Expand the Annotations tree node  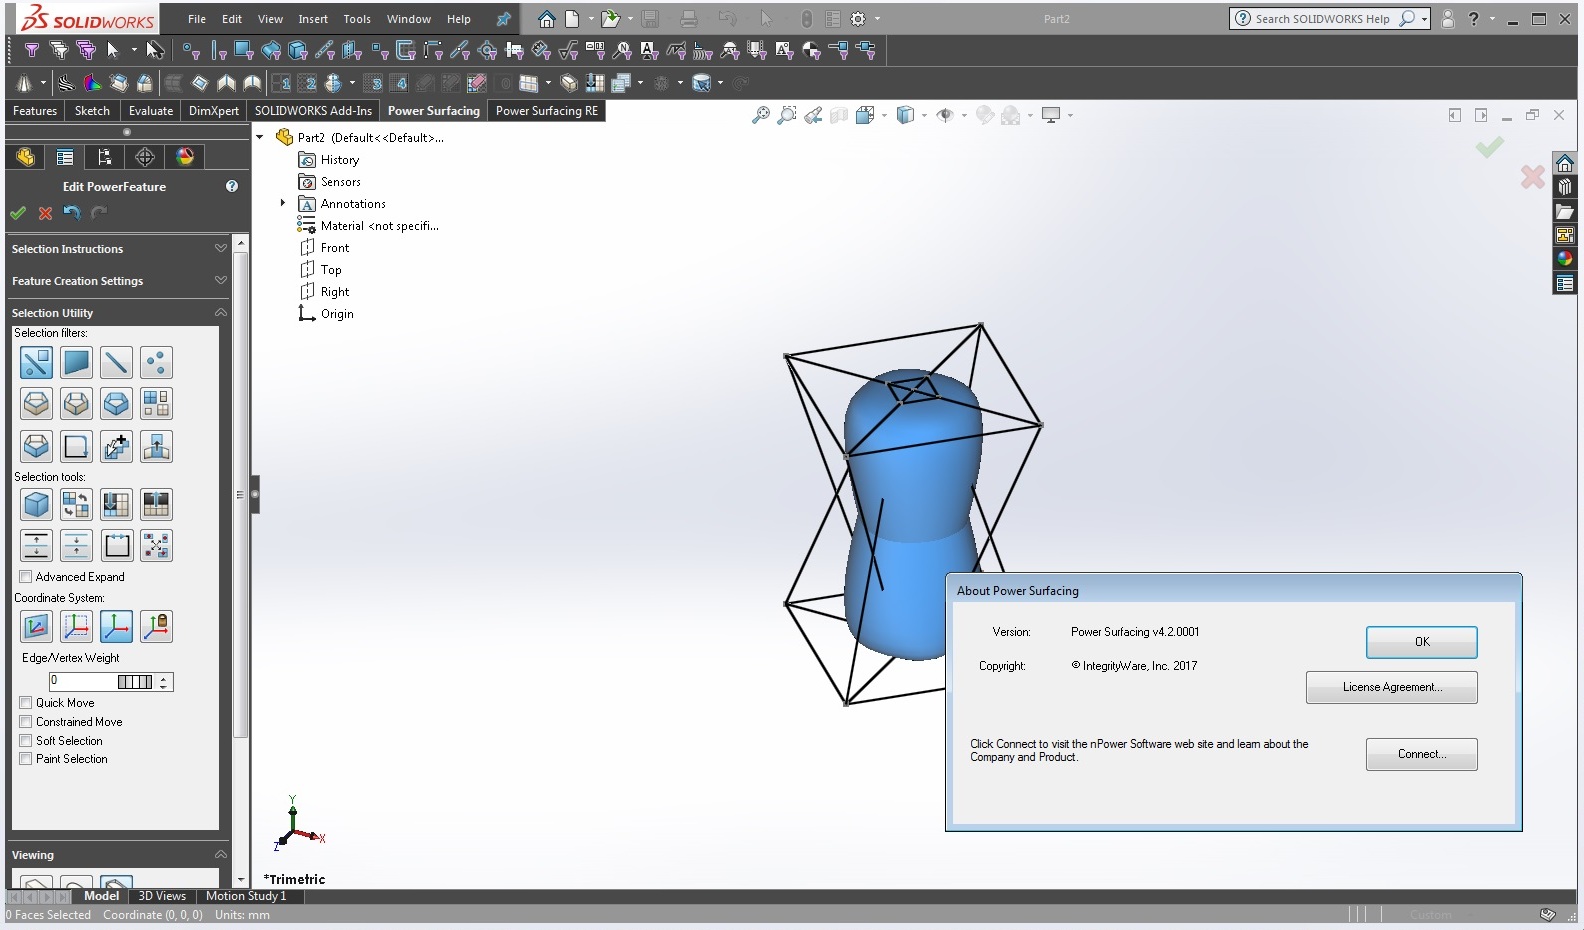pyautogui.click(x=283, y=203)
